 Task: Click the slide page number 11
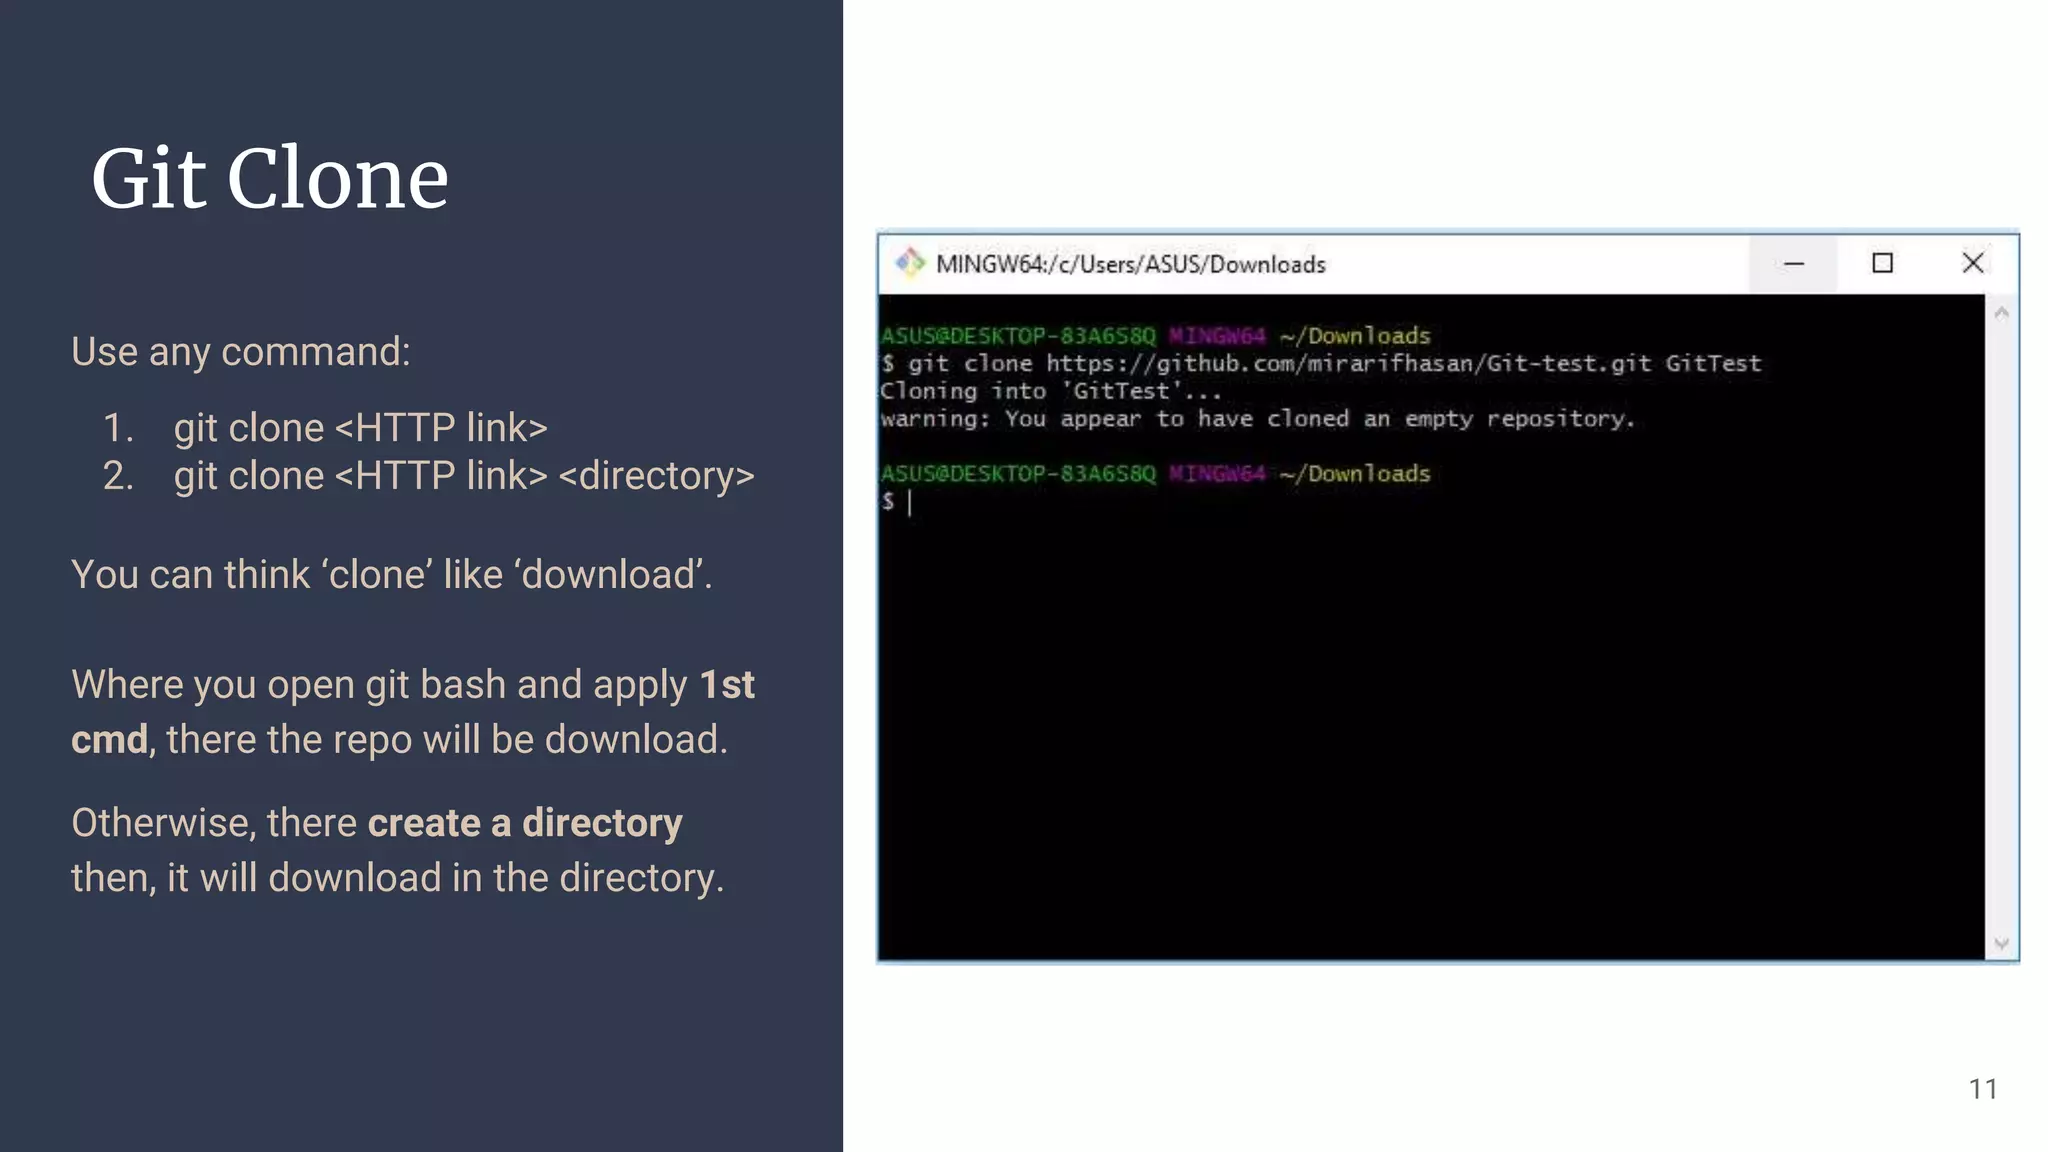1983,1089
